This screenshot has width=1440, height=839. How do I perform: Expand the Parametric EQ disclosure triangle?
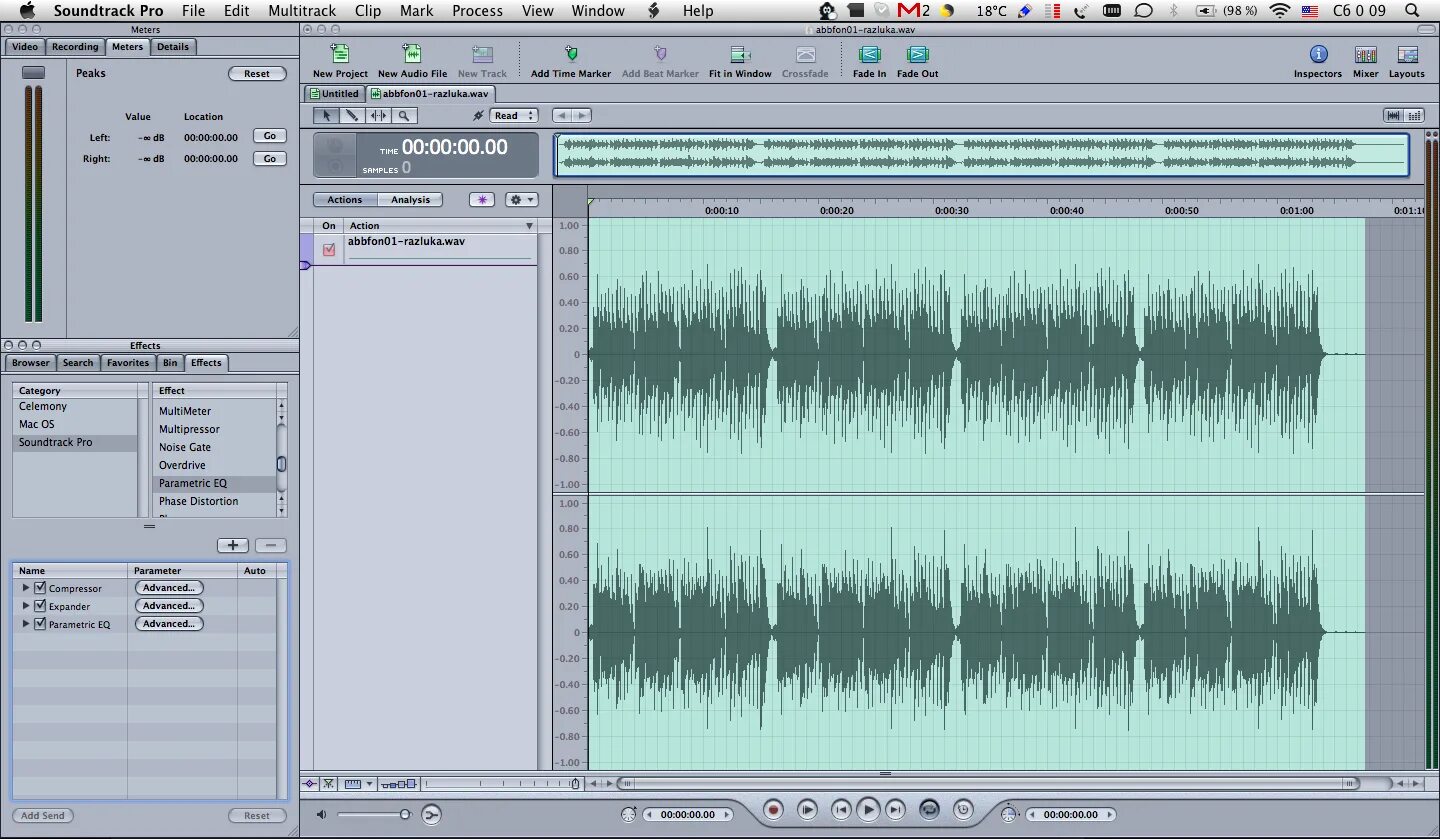[x=26, y=624]
